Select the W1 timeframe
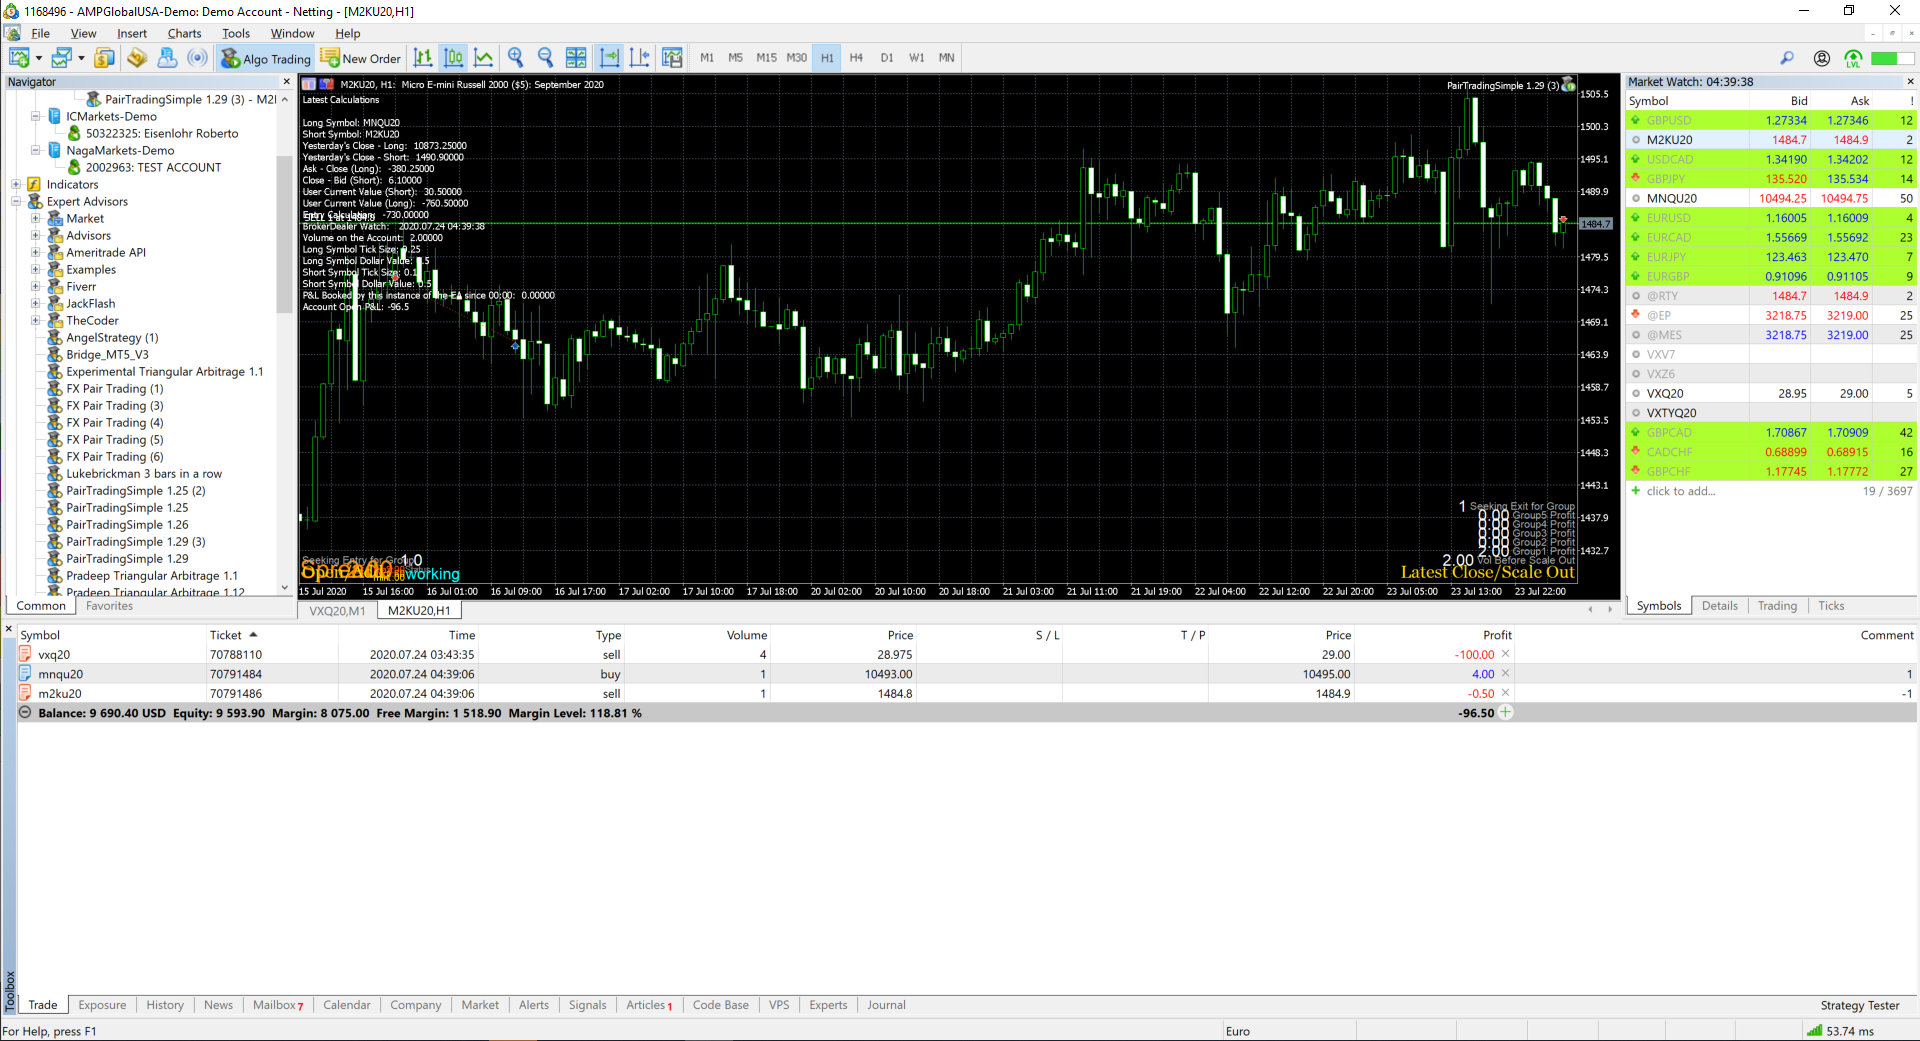Screen dimensions: 1920x1041 pyautogui.click(x=916, y=58)
